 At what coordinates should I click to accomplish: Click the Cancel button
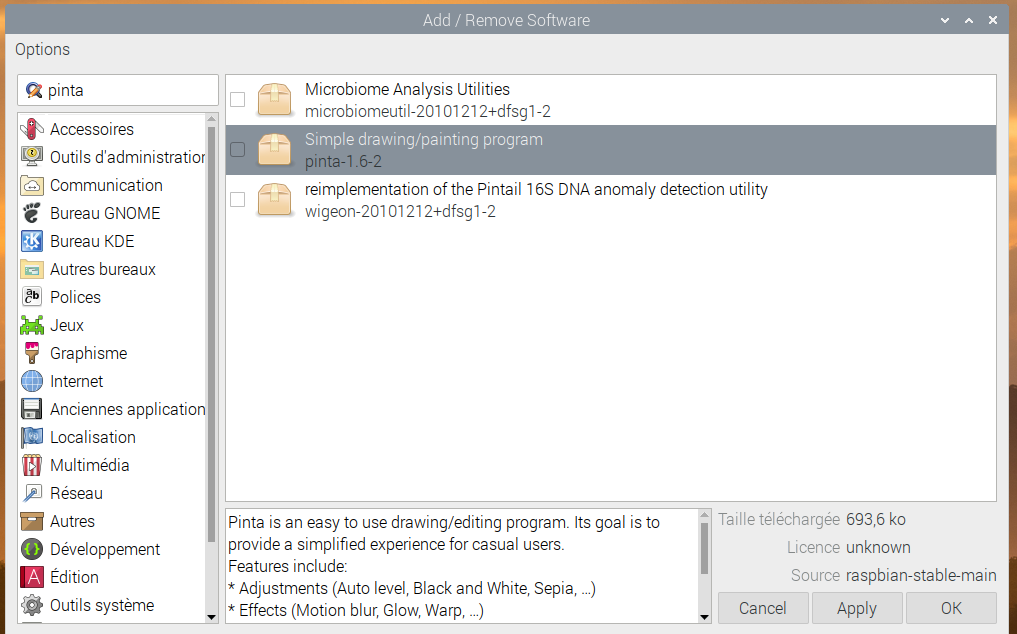coord(763,608)
